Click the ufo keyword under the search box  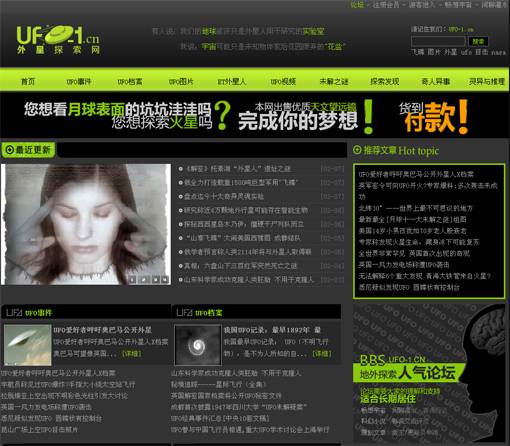pos(466,52)
